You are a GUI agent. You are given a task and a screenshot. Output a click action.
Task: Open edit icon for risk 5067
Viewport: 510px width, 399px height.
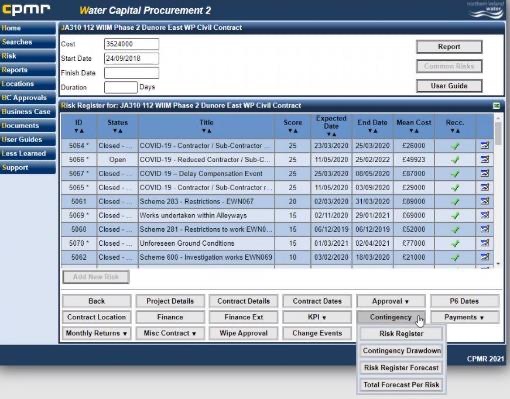click(x=485, y=174)
